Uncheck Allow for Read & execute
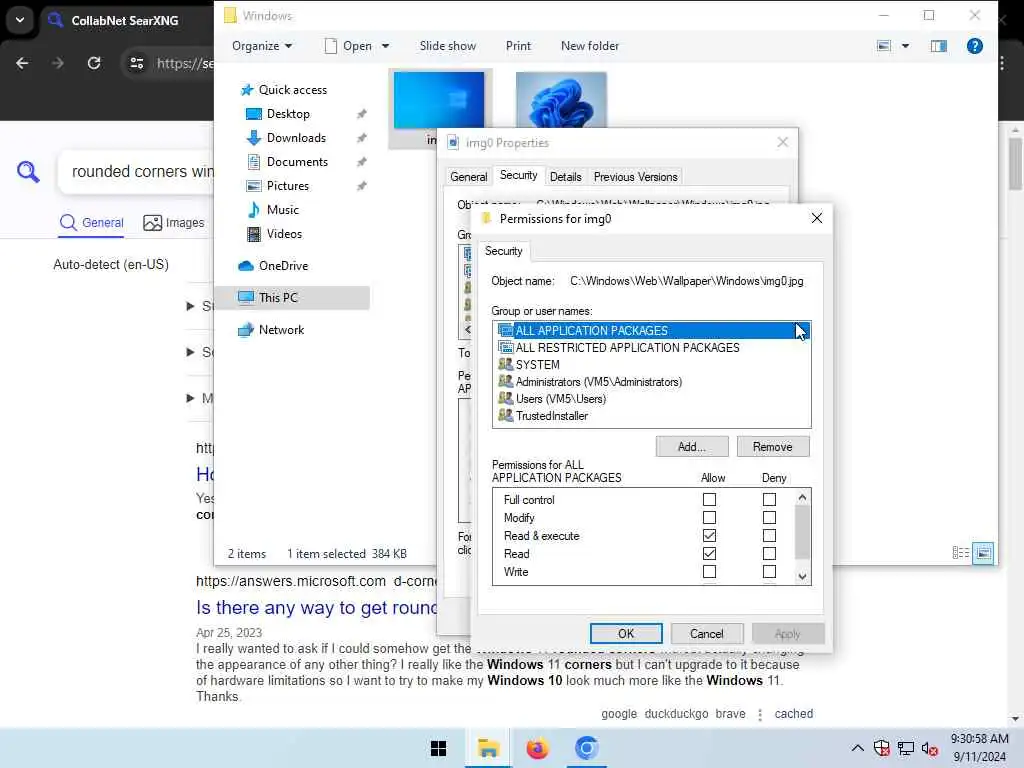The image size is (1024, 768). tap(709, 536)
